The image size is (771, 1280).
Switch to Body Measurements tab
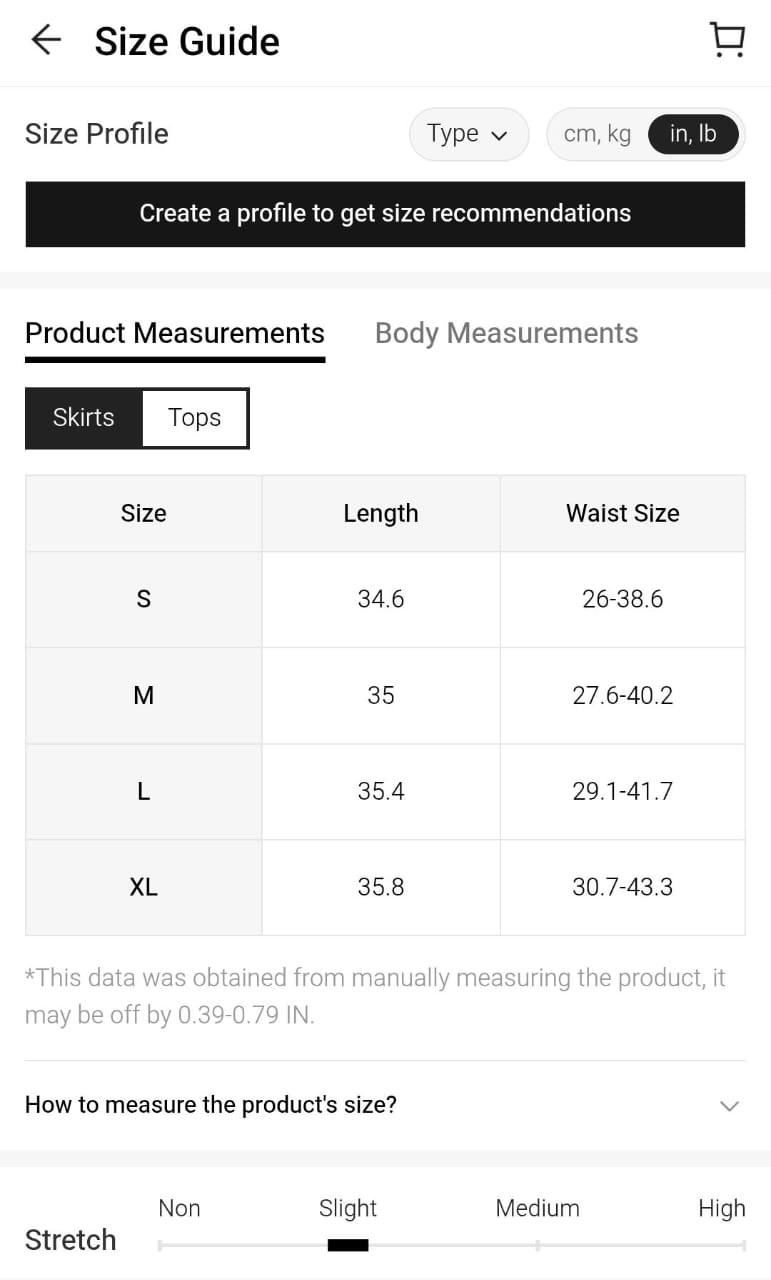tap(506, 333)
